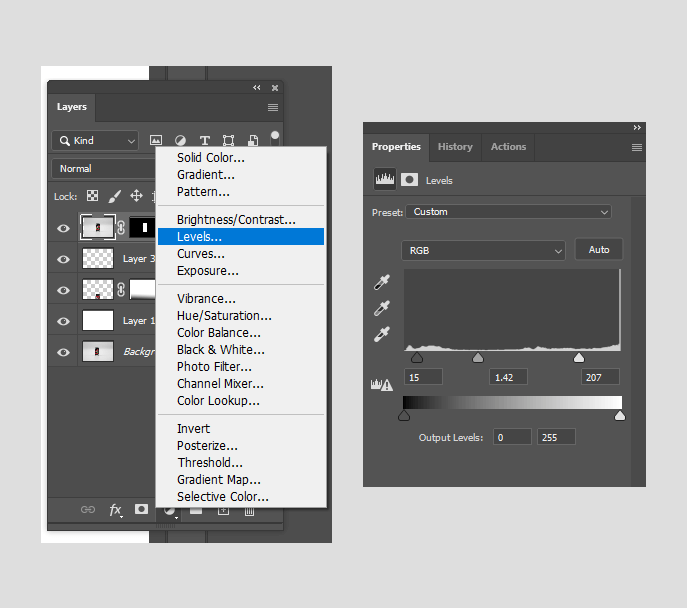Select the Background layer thumbnail
This screenshot has height=608, width=687.
pyautogui.click(x=98, y=351)
